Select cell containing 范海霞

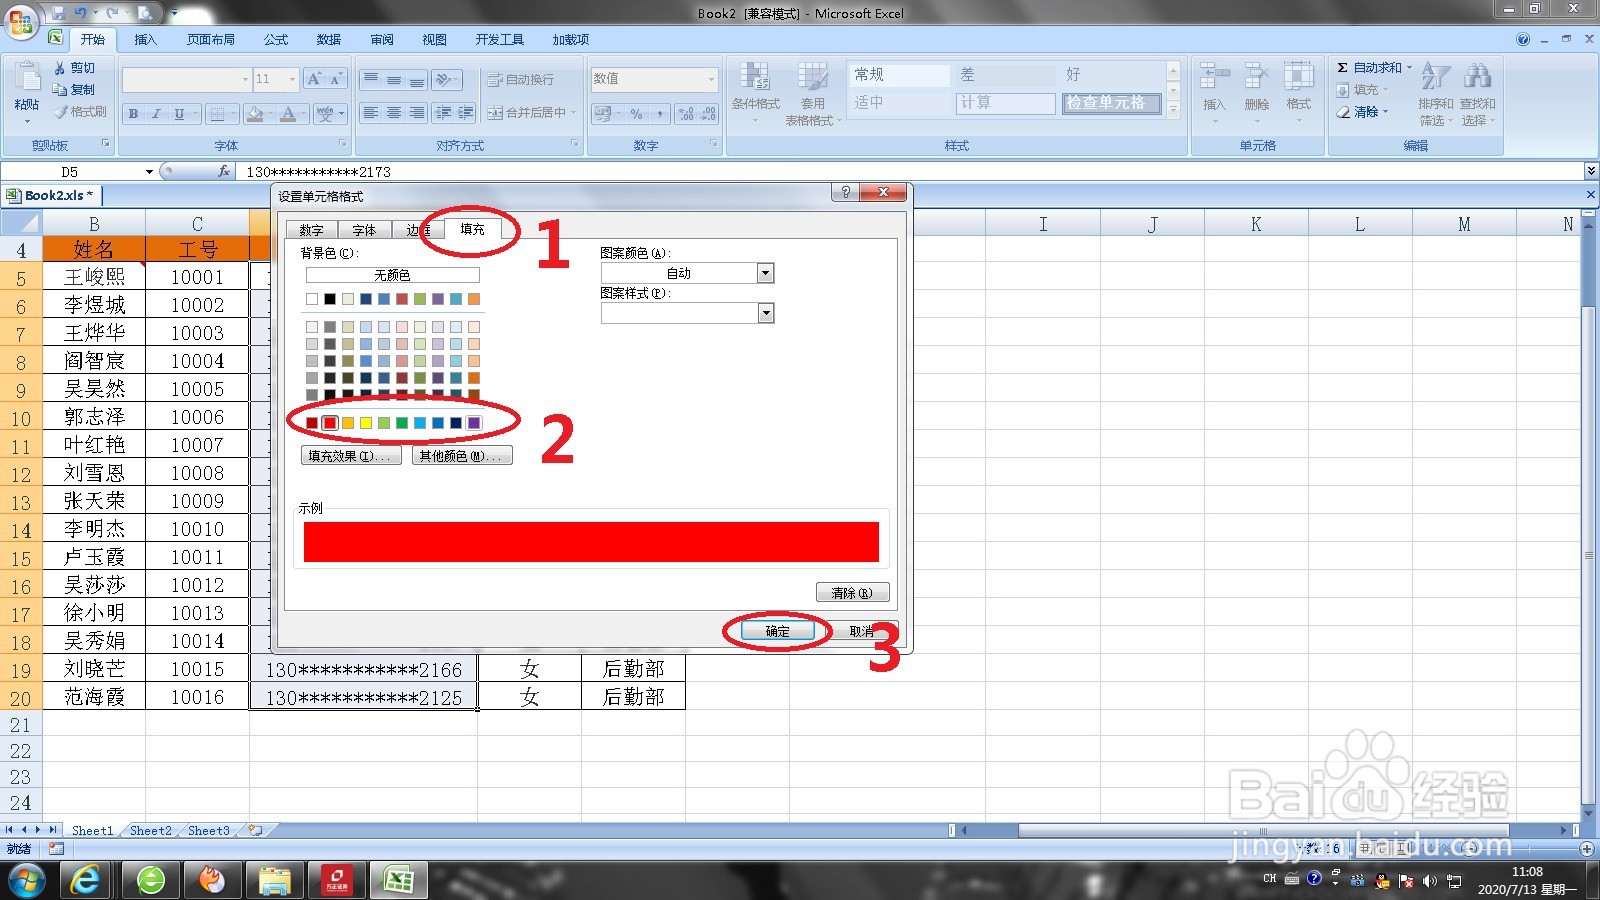(x=94, y=697)
